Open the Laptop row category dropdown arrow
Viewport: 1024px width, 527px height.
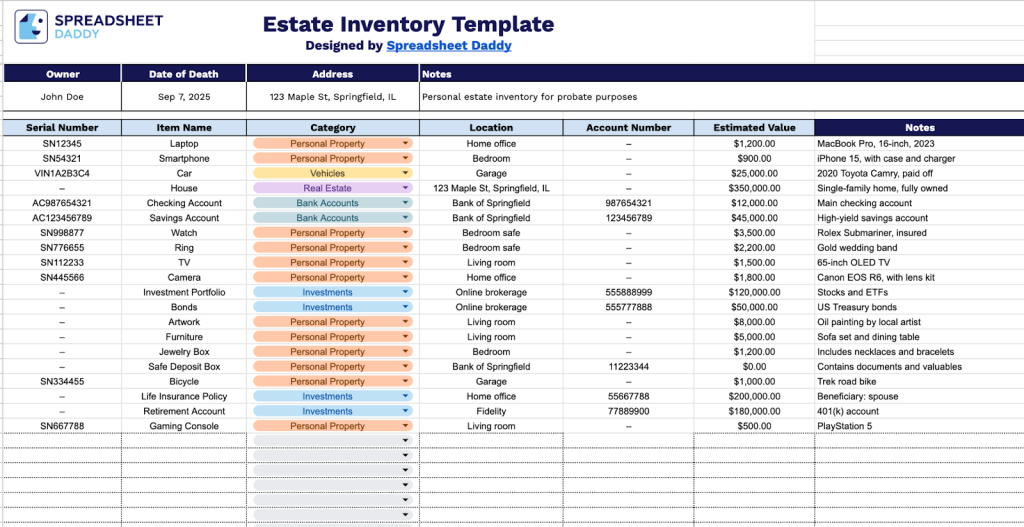coord(405,143)
